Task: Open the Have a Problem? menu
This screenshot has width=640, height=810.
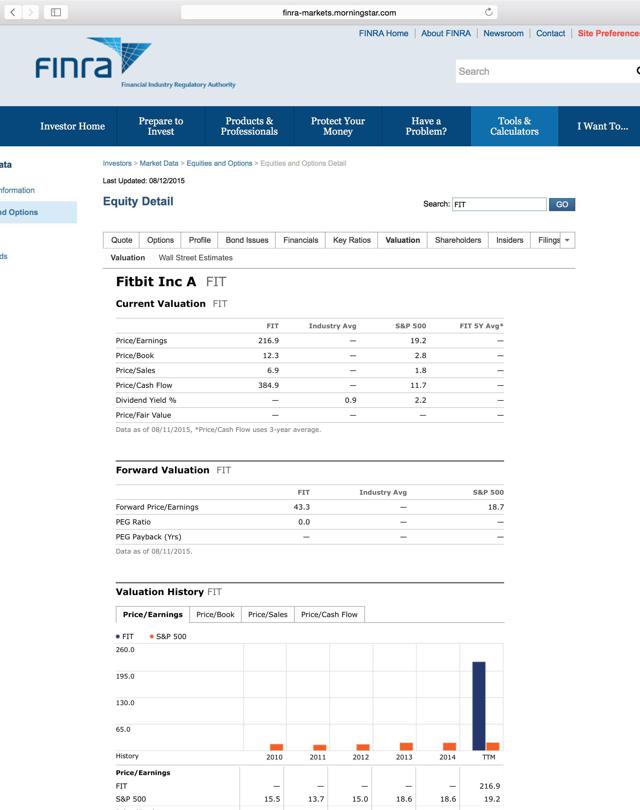Action: [426, 126]
